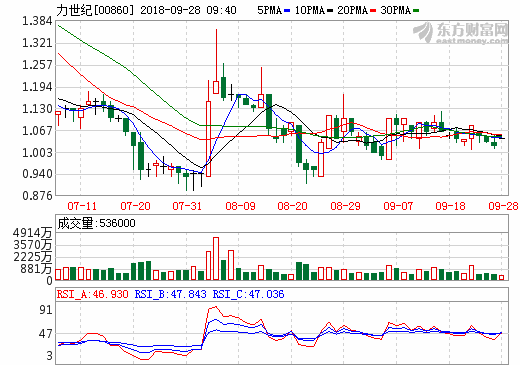Click price axis value 1.003
This screenshot has width=520, height=365.
coord(37,152)
